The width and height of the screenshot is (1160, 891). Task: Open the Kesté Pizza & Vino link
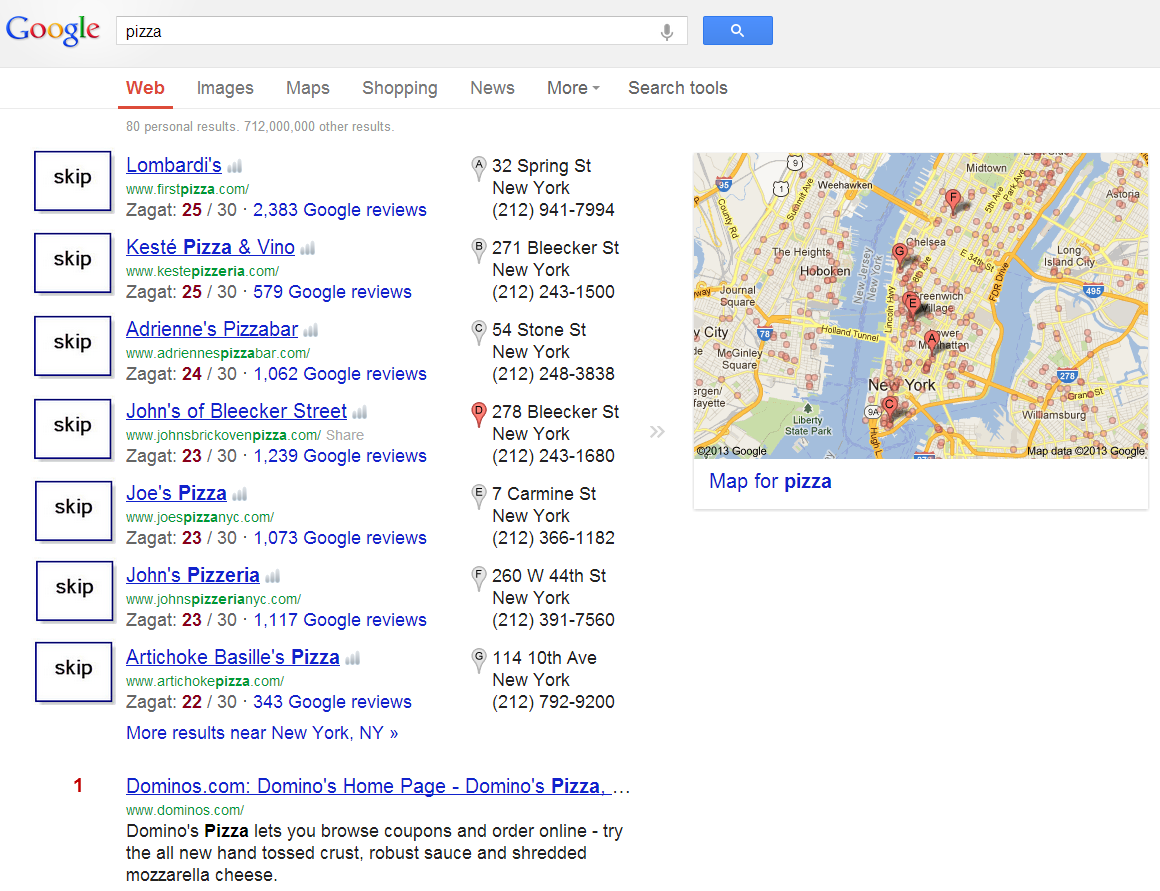(210, 247)
